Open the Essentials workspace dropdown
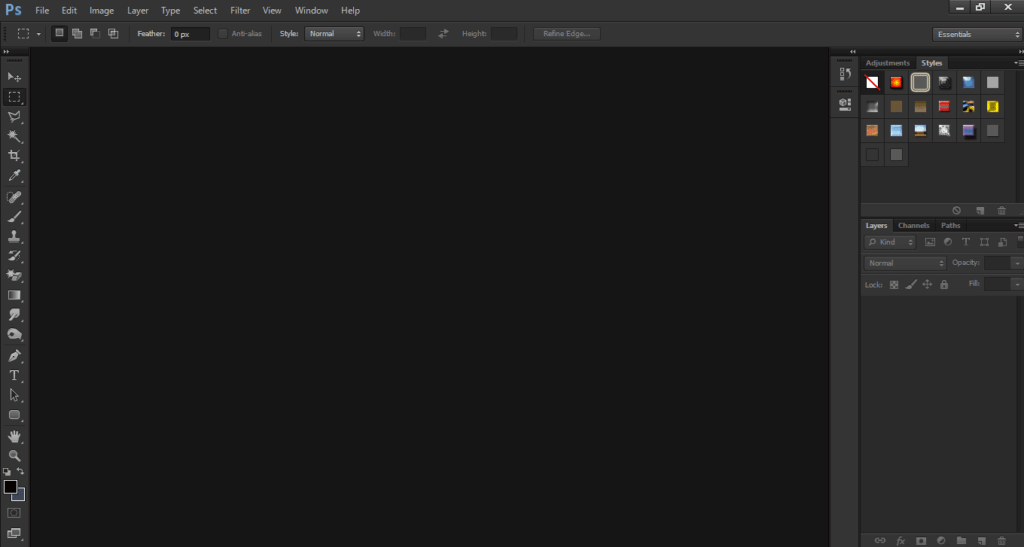1024x547 pixels. 976,34
